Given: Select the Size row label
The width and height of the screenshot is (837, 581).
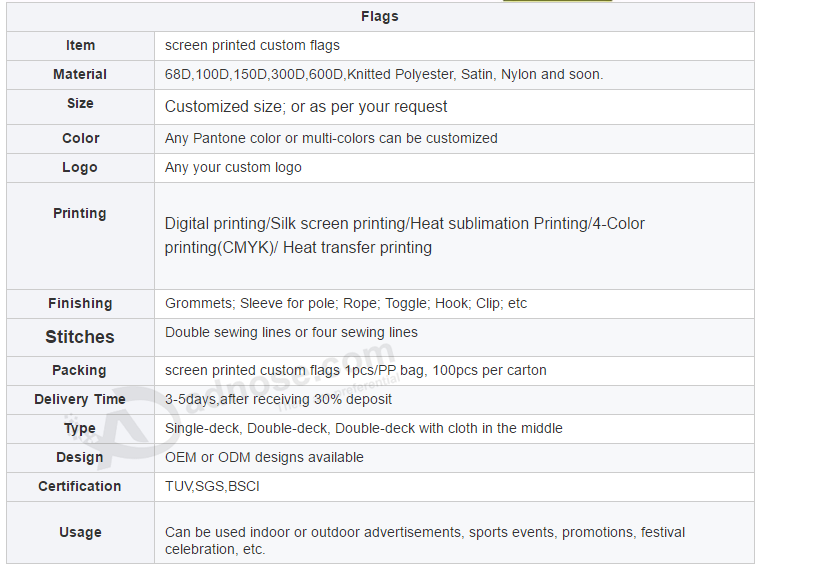Looking at the screenshot, I should tap(80, 103).
